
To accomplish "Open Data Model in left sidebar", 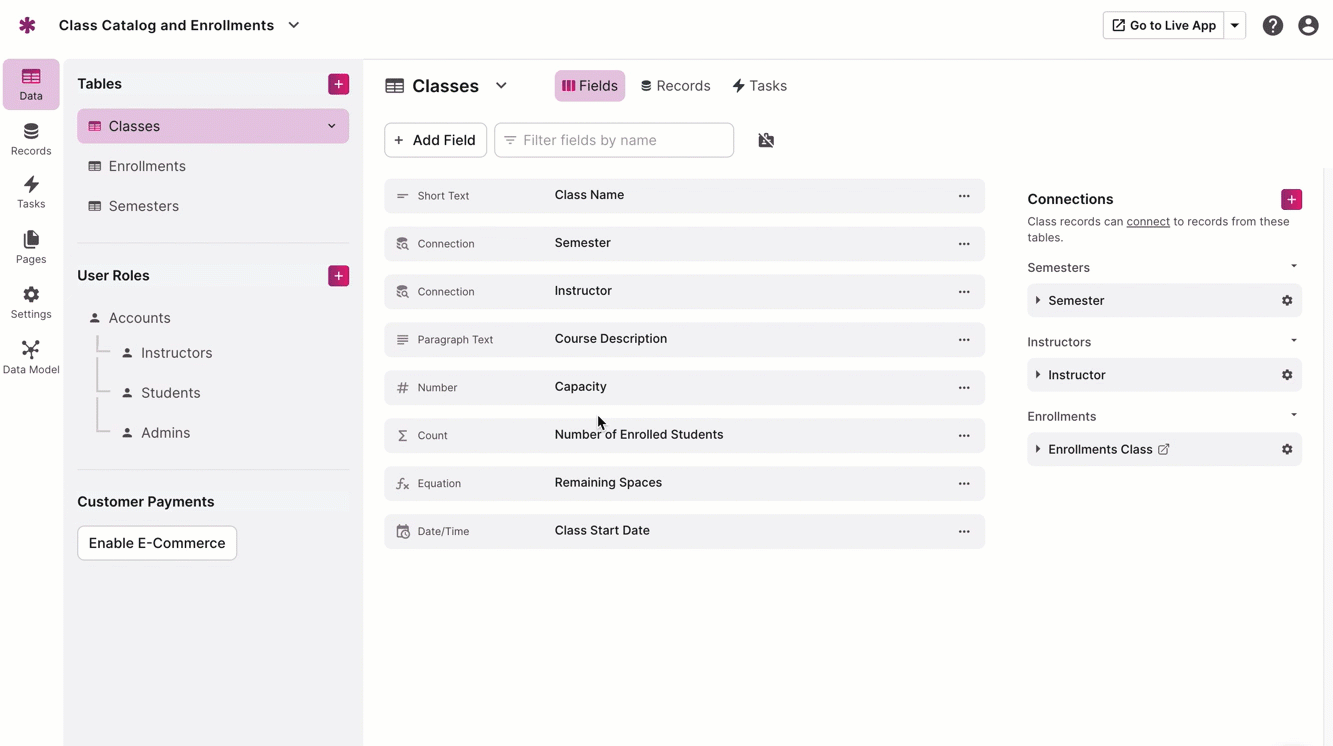I will pos(31,356).
